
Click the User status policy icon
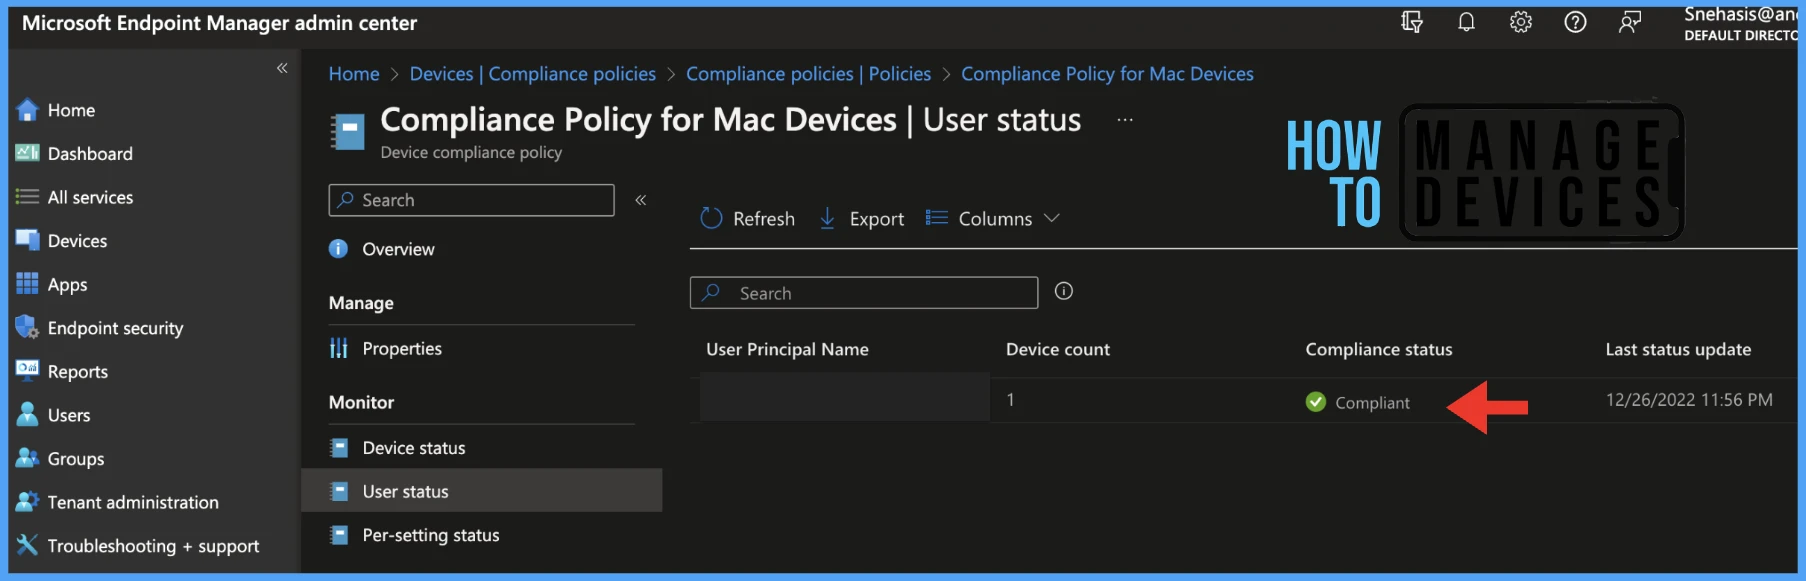tap(339, 491)
